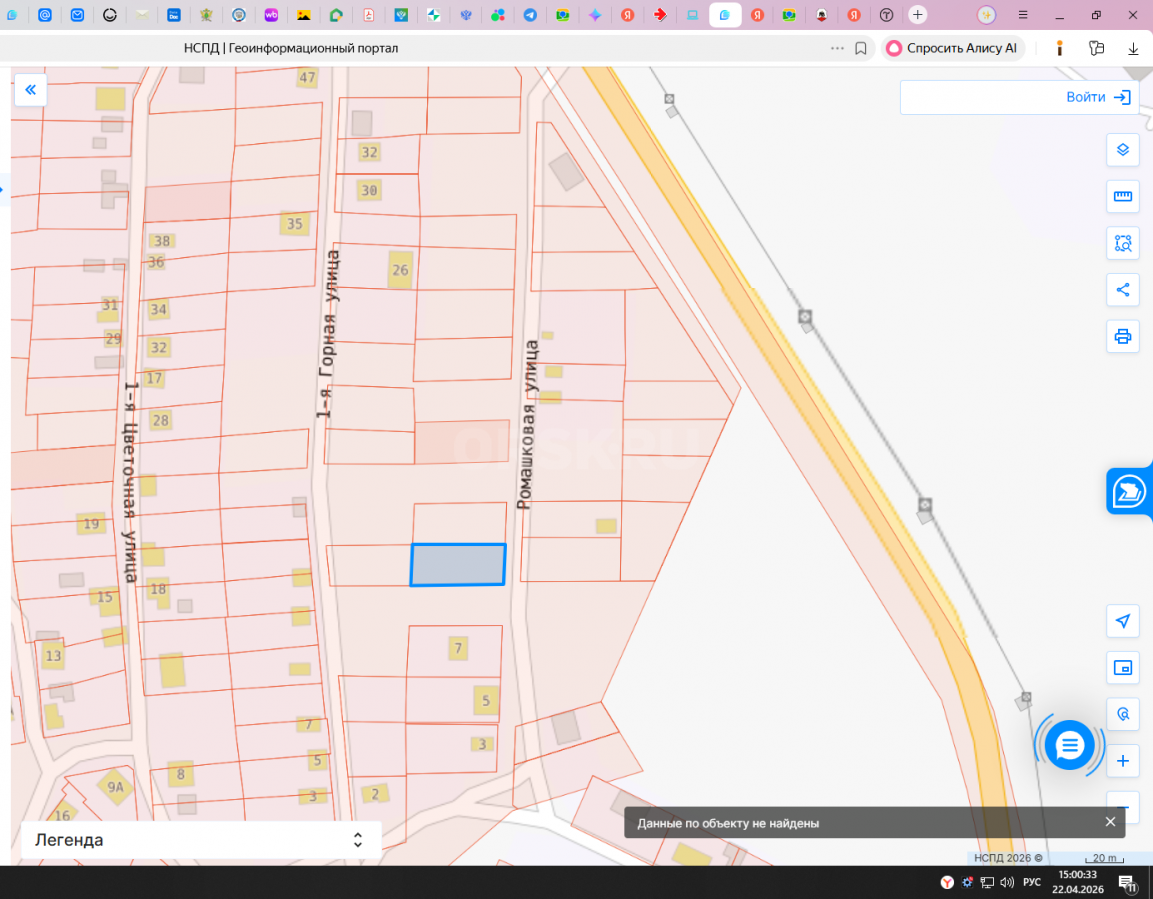Click Спросить Алису AI button
The width and height of the screenshot is (1153, 899).
click(x=952, y=48)
